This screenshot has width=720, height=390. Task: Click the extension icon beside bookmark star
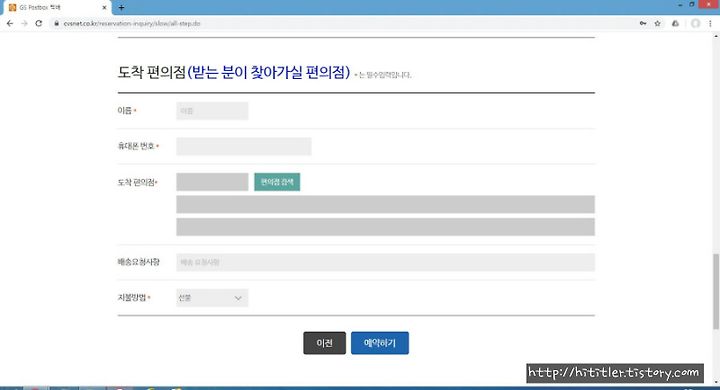click(675, 23)
